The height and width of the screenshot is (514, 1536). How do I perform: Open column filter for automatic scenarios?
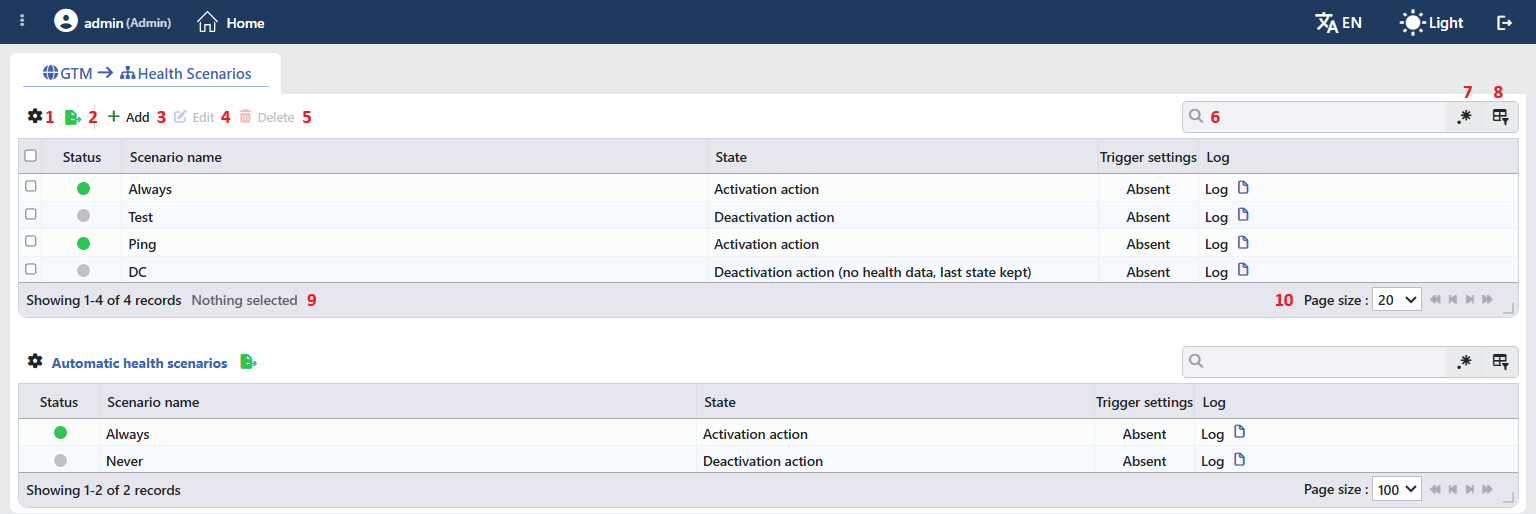click(x=1500, y=361)
